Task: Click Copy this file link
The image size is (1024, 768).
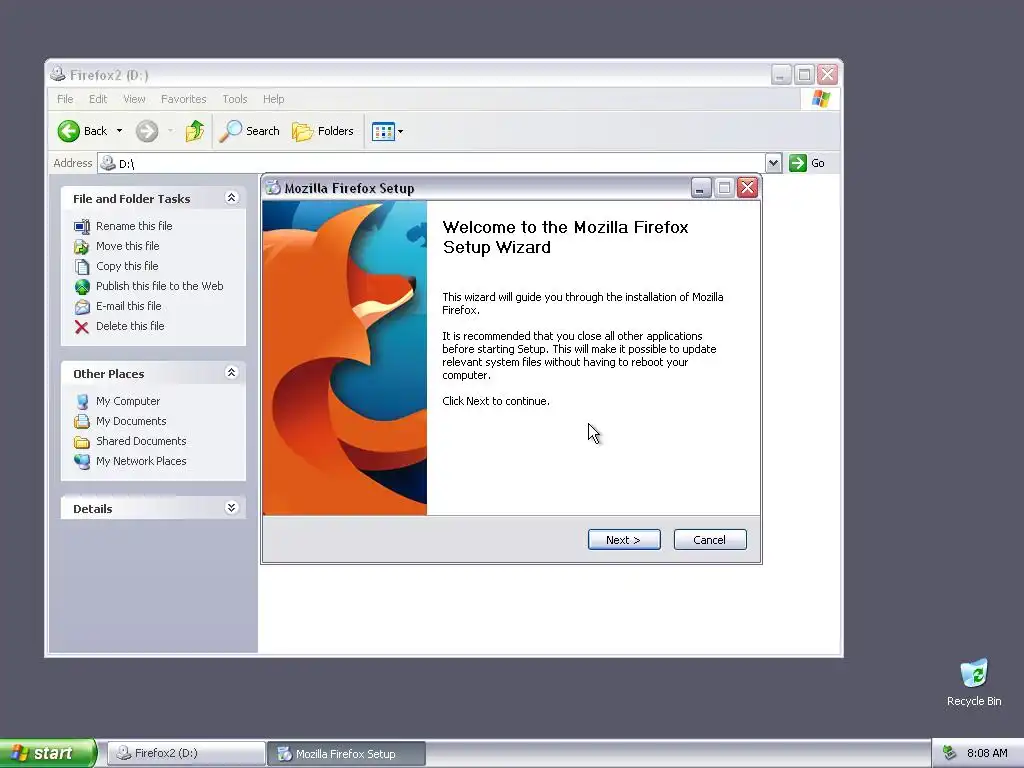Action: pos(127,266)
